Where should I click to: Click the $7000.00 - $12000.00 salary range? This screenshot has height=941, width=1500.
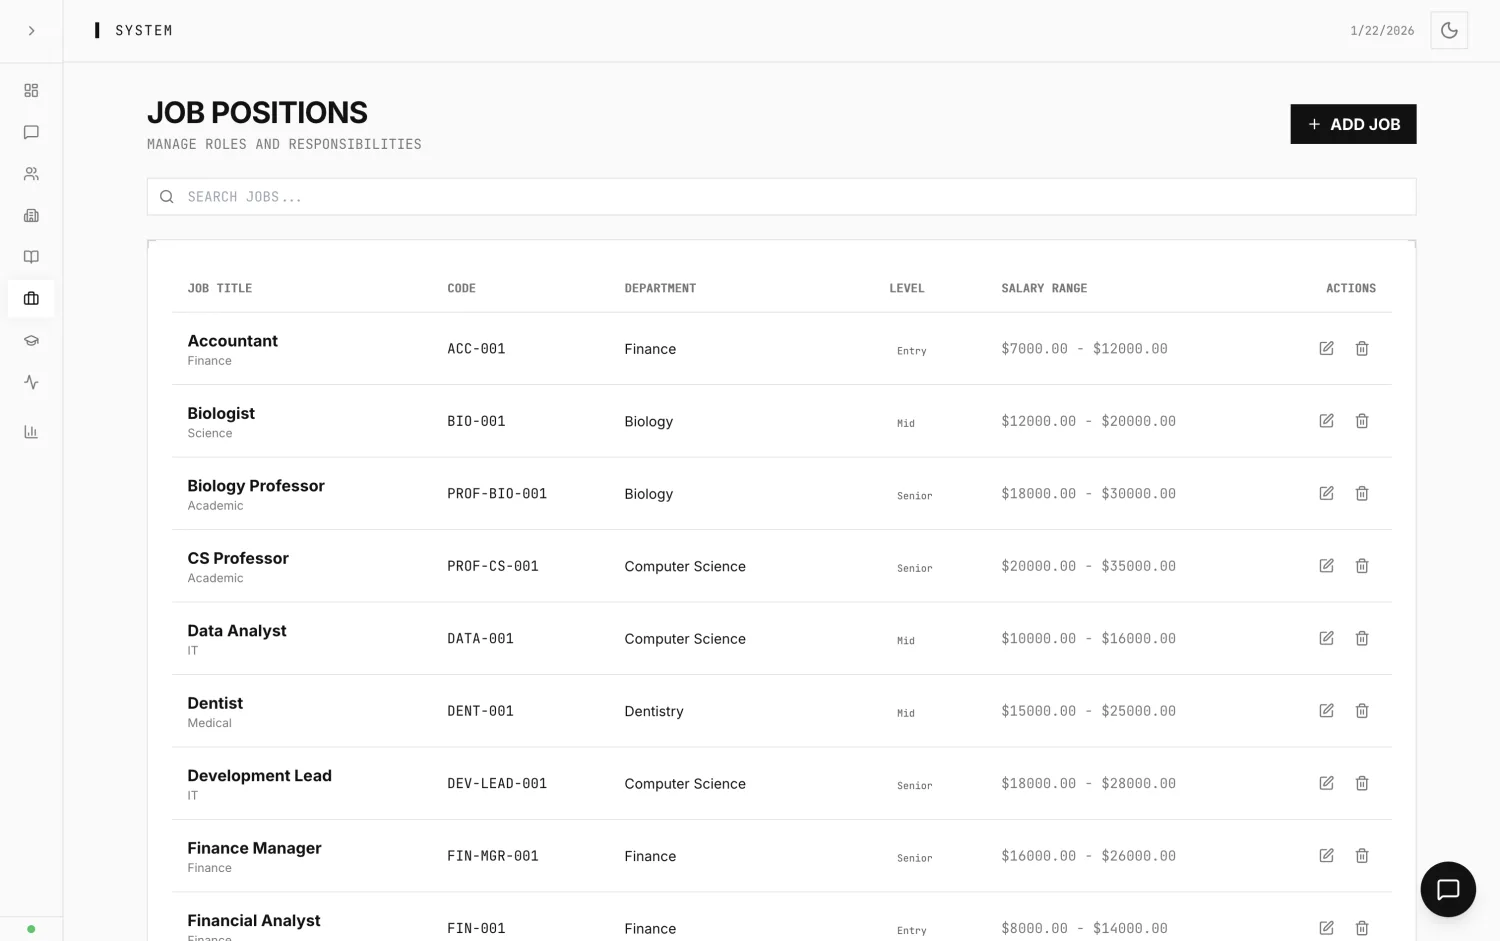point(1084,349)
